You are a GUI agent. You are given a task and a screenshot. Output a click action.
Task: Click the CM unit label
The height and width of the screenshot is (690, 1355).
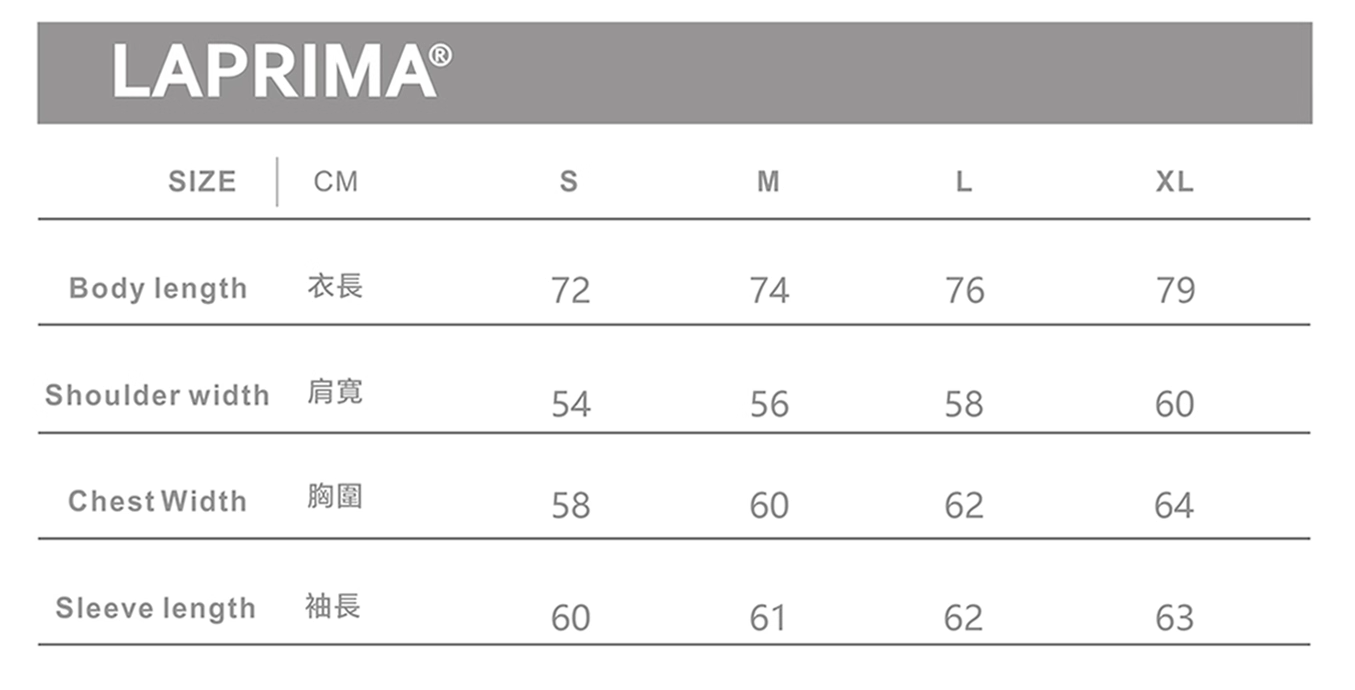(x=335, y=182)
